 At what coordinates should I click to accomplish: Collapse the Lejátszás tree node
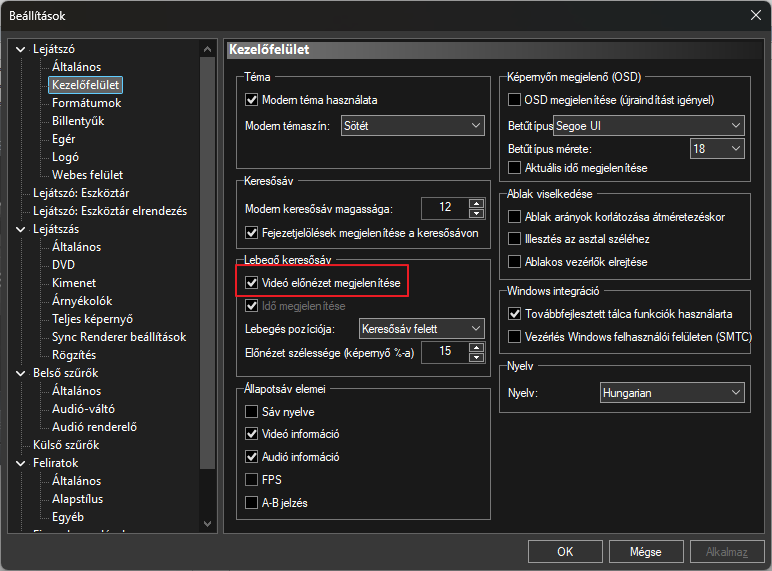point(21,229)
